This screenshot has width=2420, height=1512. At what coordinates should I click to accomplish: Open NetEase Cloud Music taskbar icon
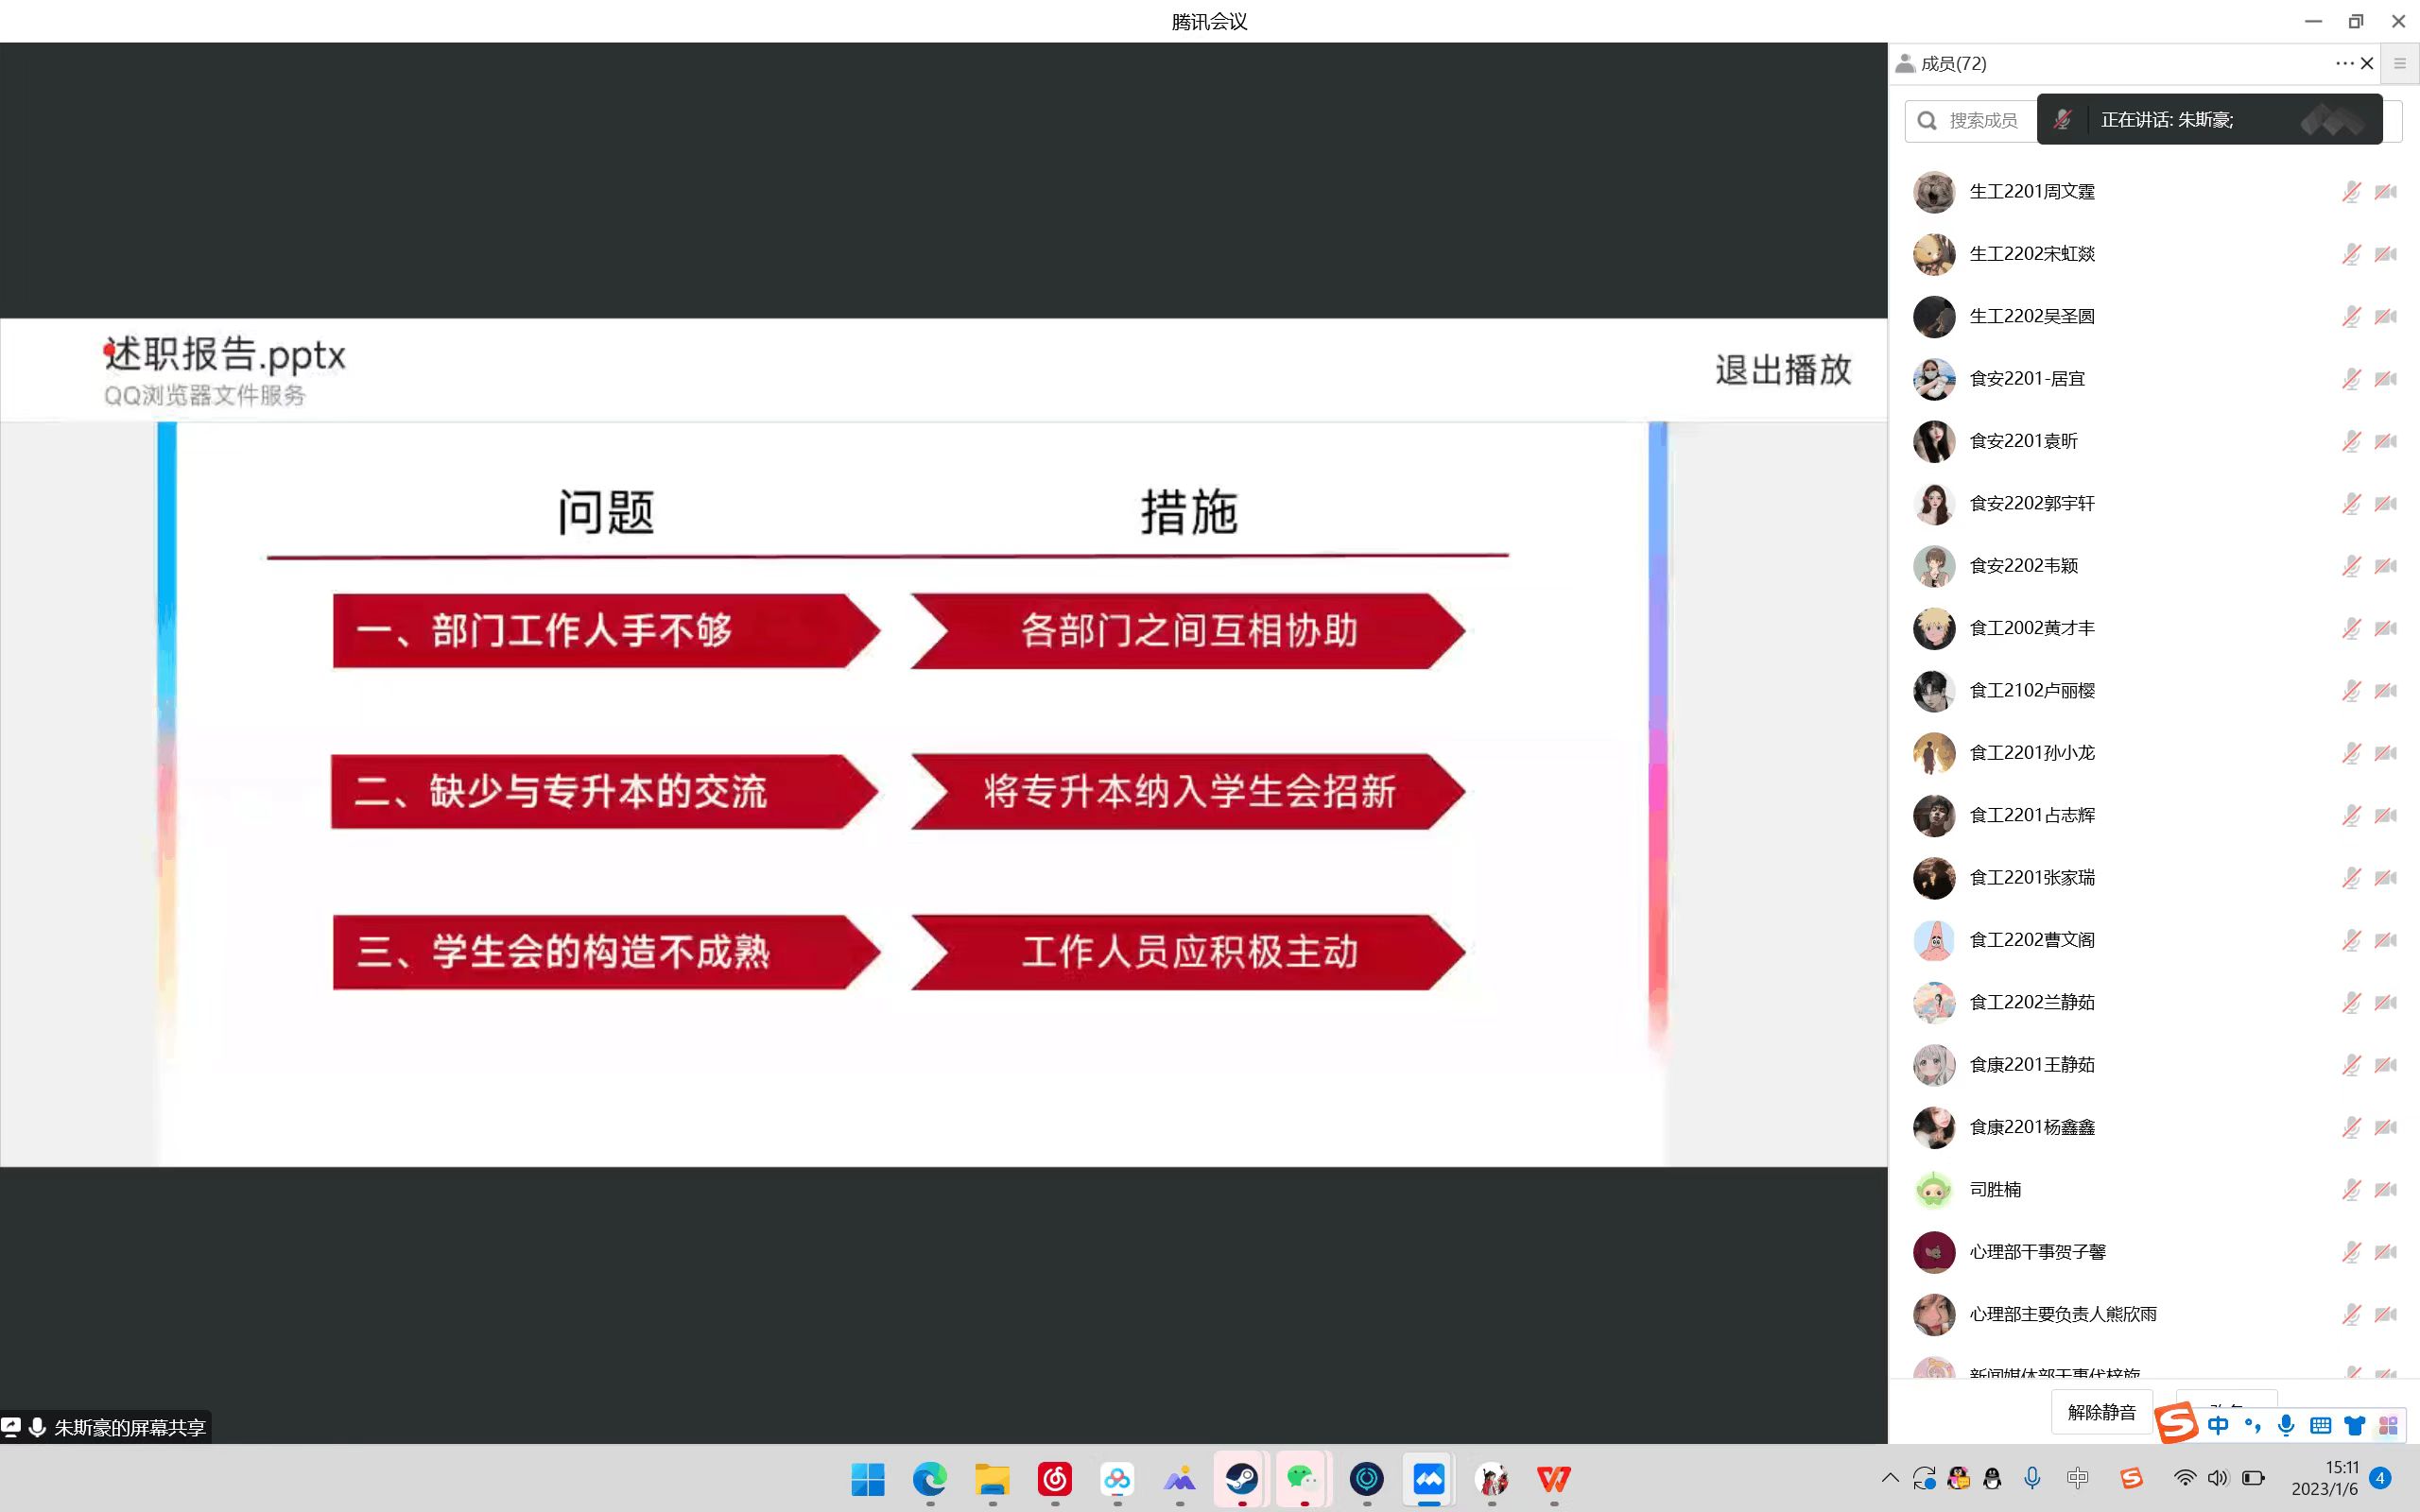1055,1478
